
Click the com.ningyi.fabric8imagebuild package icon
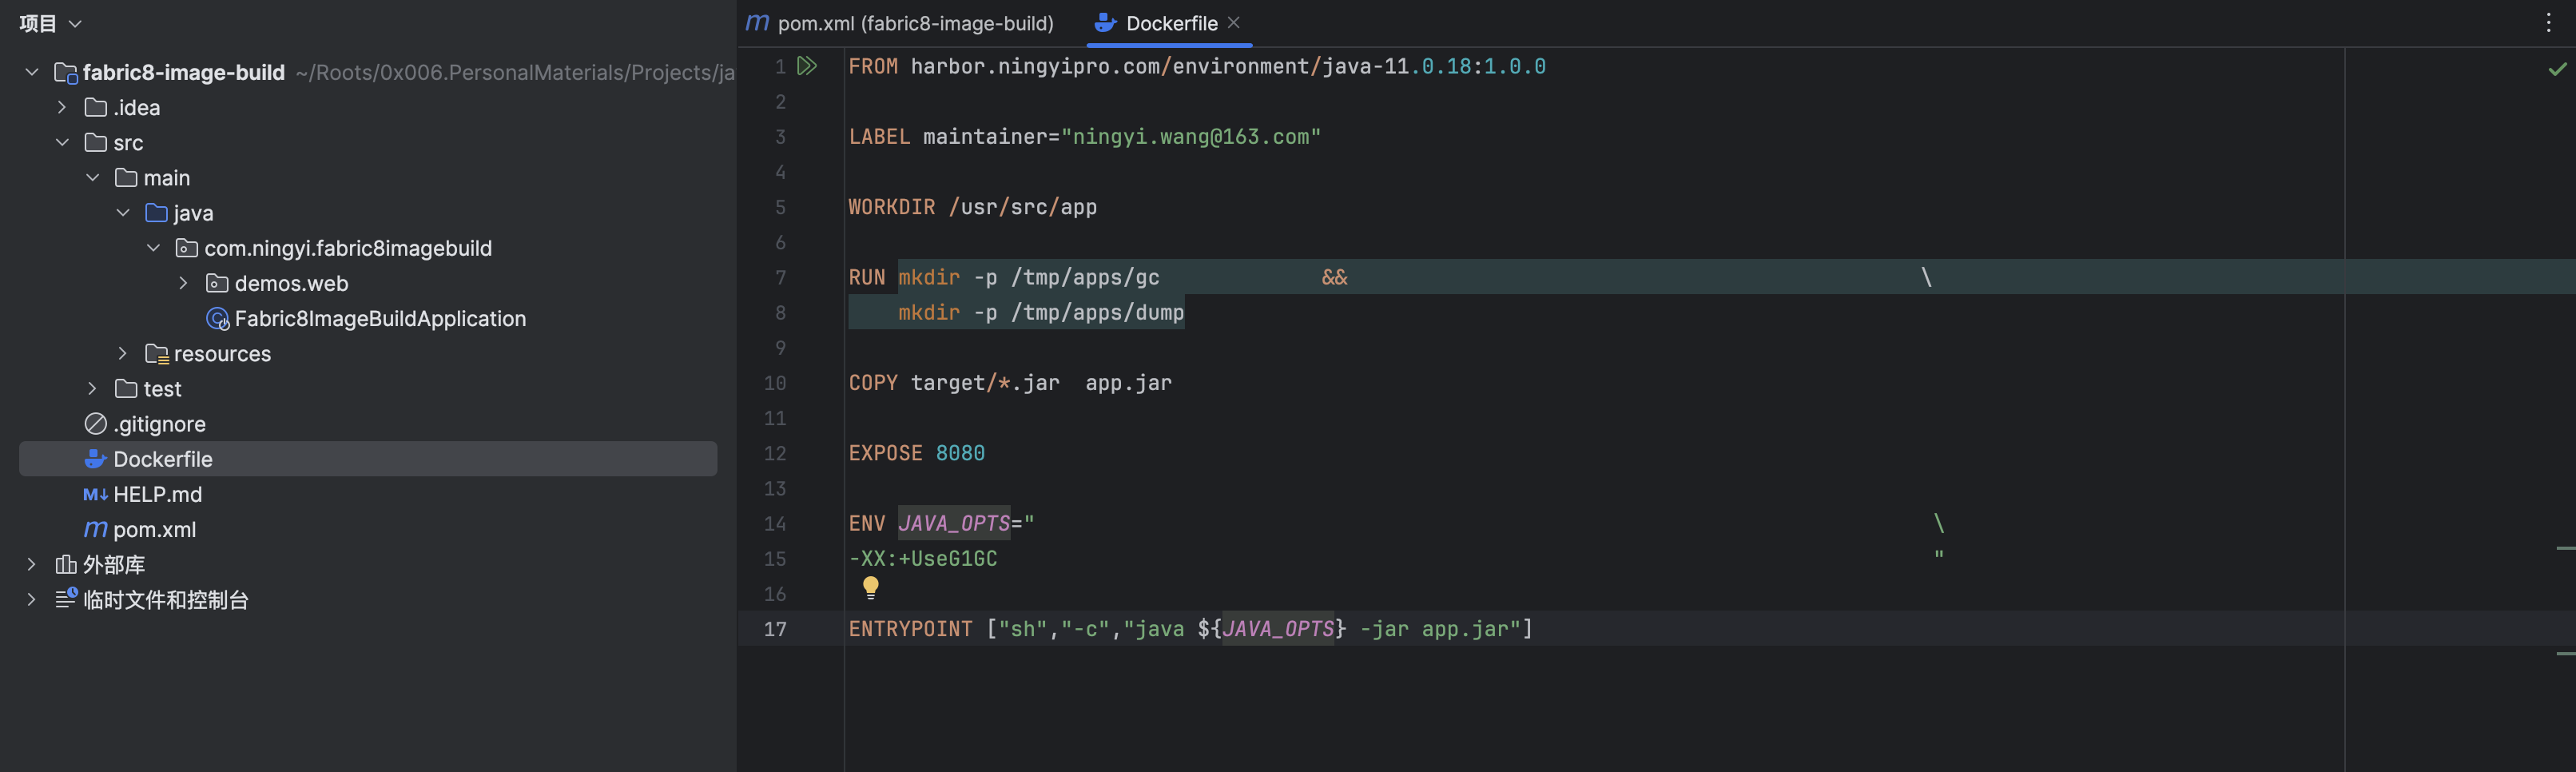pyautogui.click(x=186, y=247)
